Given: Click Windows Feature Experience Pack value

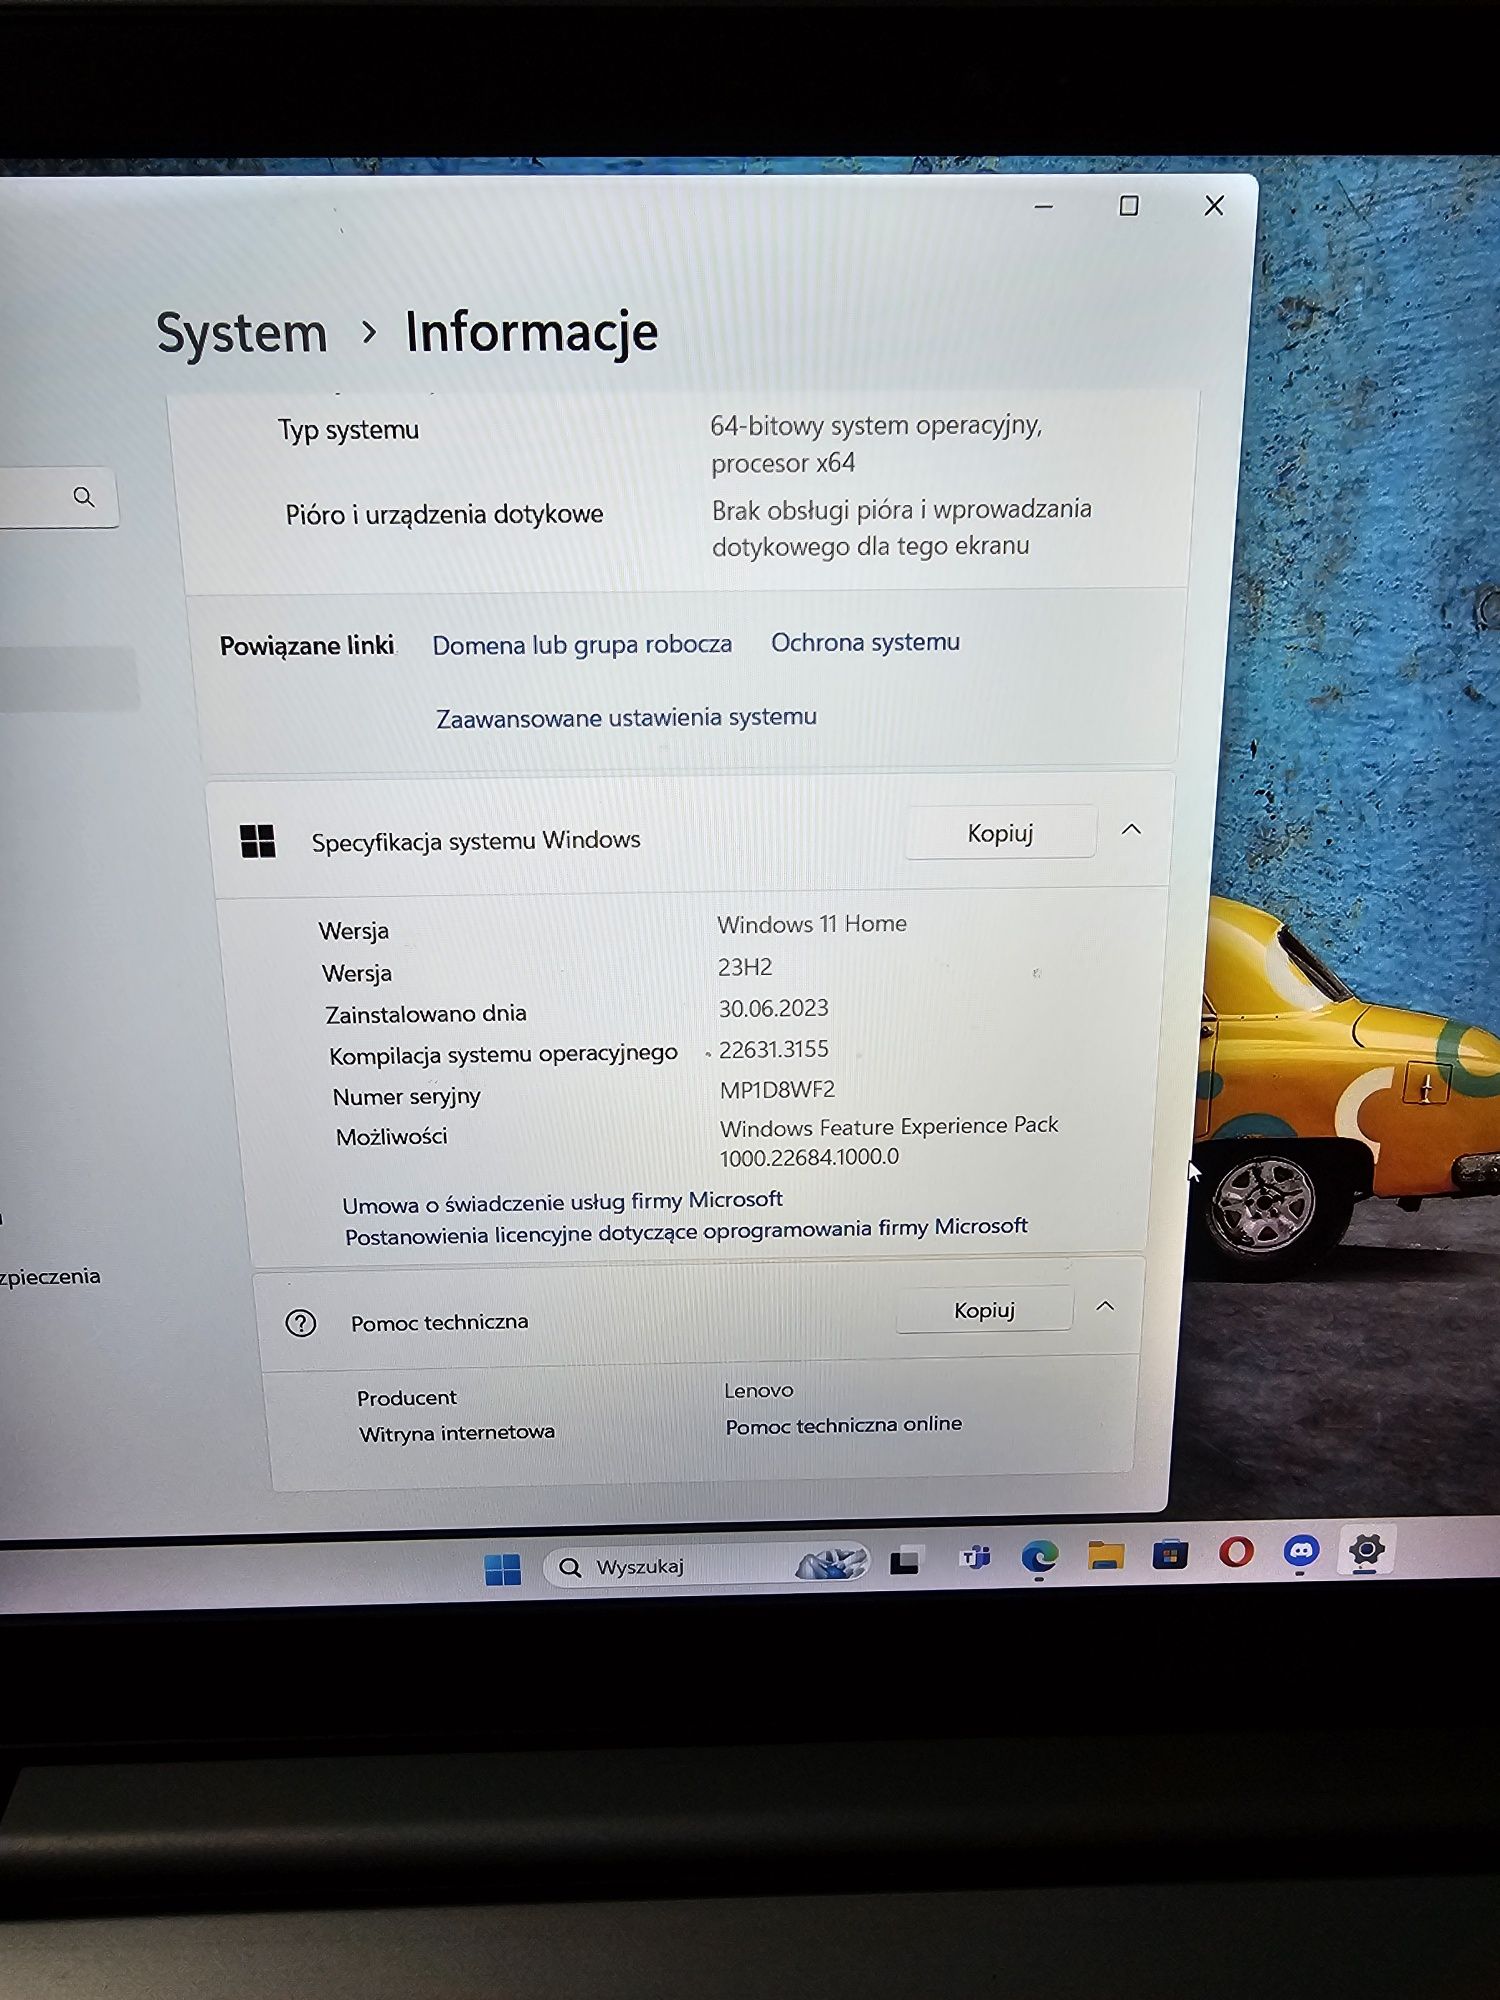Looking at the screenshot, I should click(889, 1141).
